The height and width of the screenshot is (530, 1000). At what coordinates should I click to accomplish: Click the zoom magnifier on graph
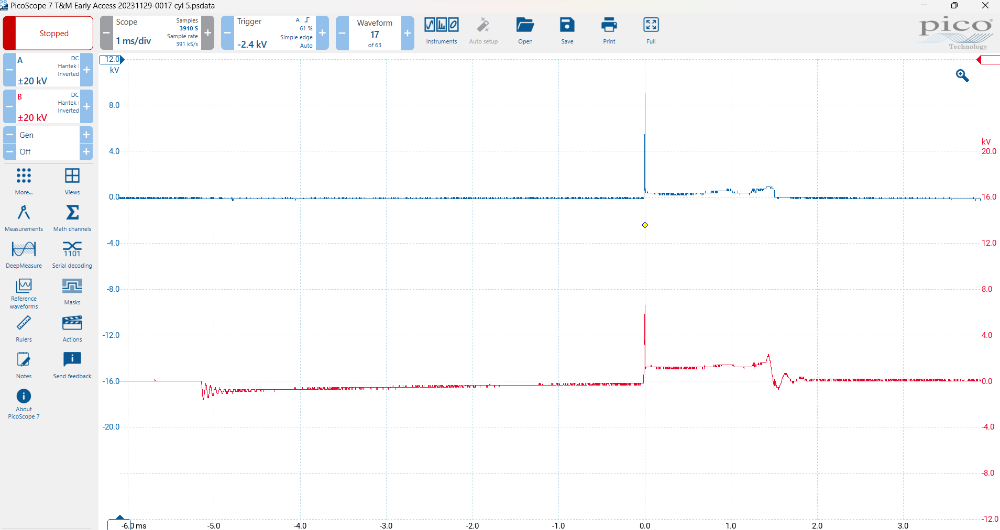point(962,75)
